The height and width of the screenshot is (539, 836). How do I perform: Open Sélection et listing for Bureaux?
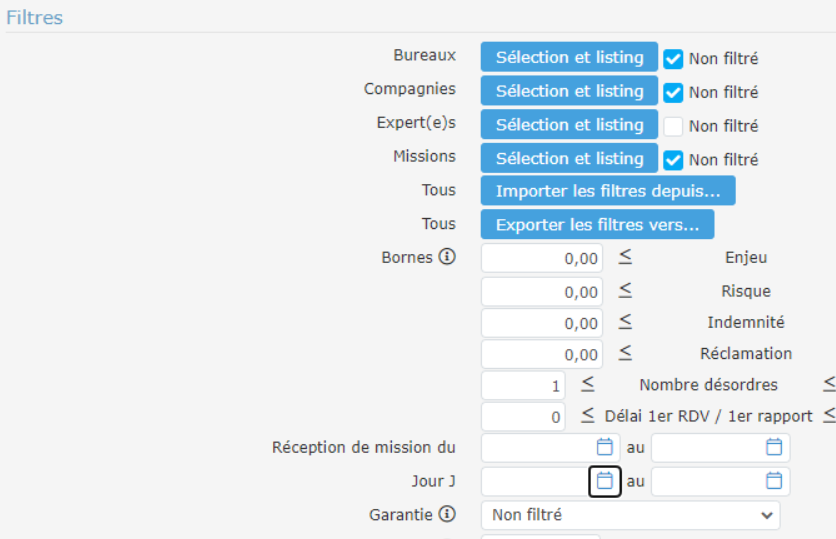(x=569, y=57)
